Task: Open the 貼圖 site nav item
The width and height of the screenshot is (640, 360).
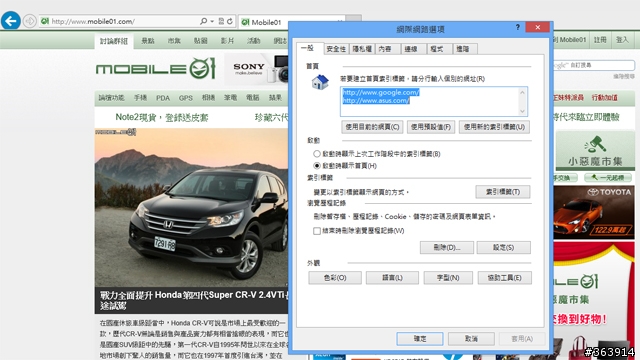Action: click(x=200, y=40)
